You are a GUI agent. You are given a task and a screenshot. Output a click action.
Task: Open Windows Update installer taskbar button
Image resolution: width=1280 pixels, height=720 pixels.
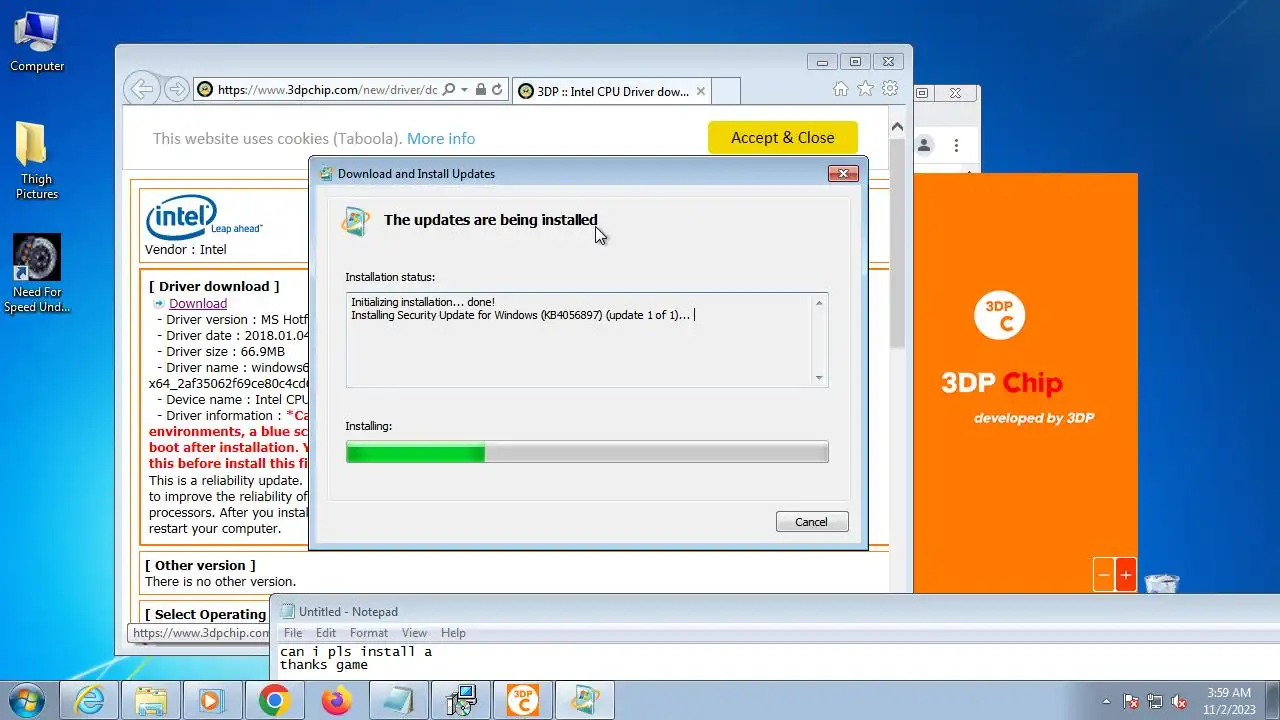click(x=585, y=700)
